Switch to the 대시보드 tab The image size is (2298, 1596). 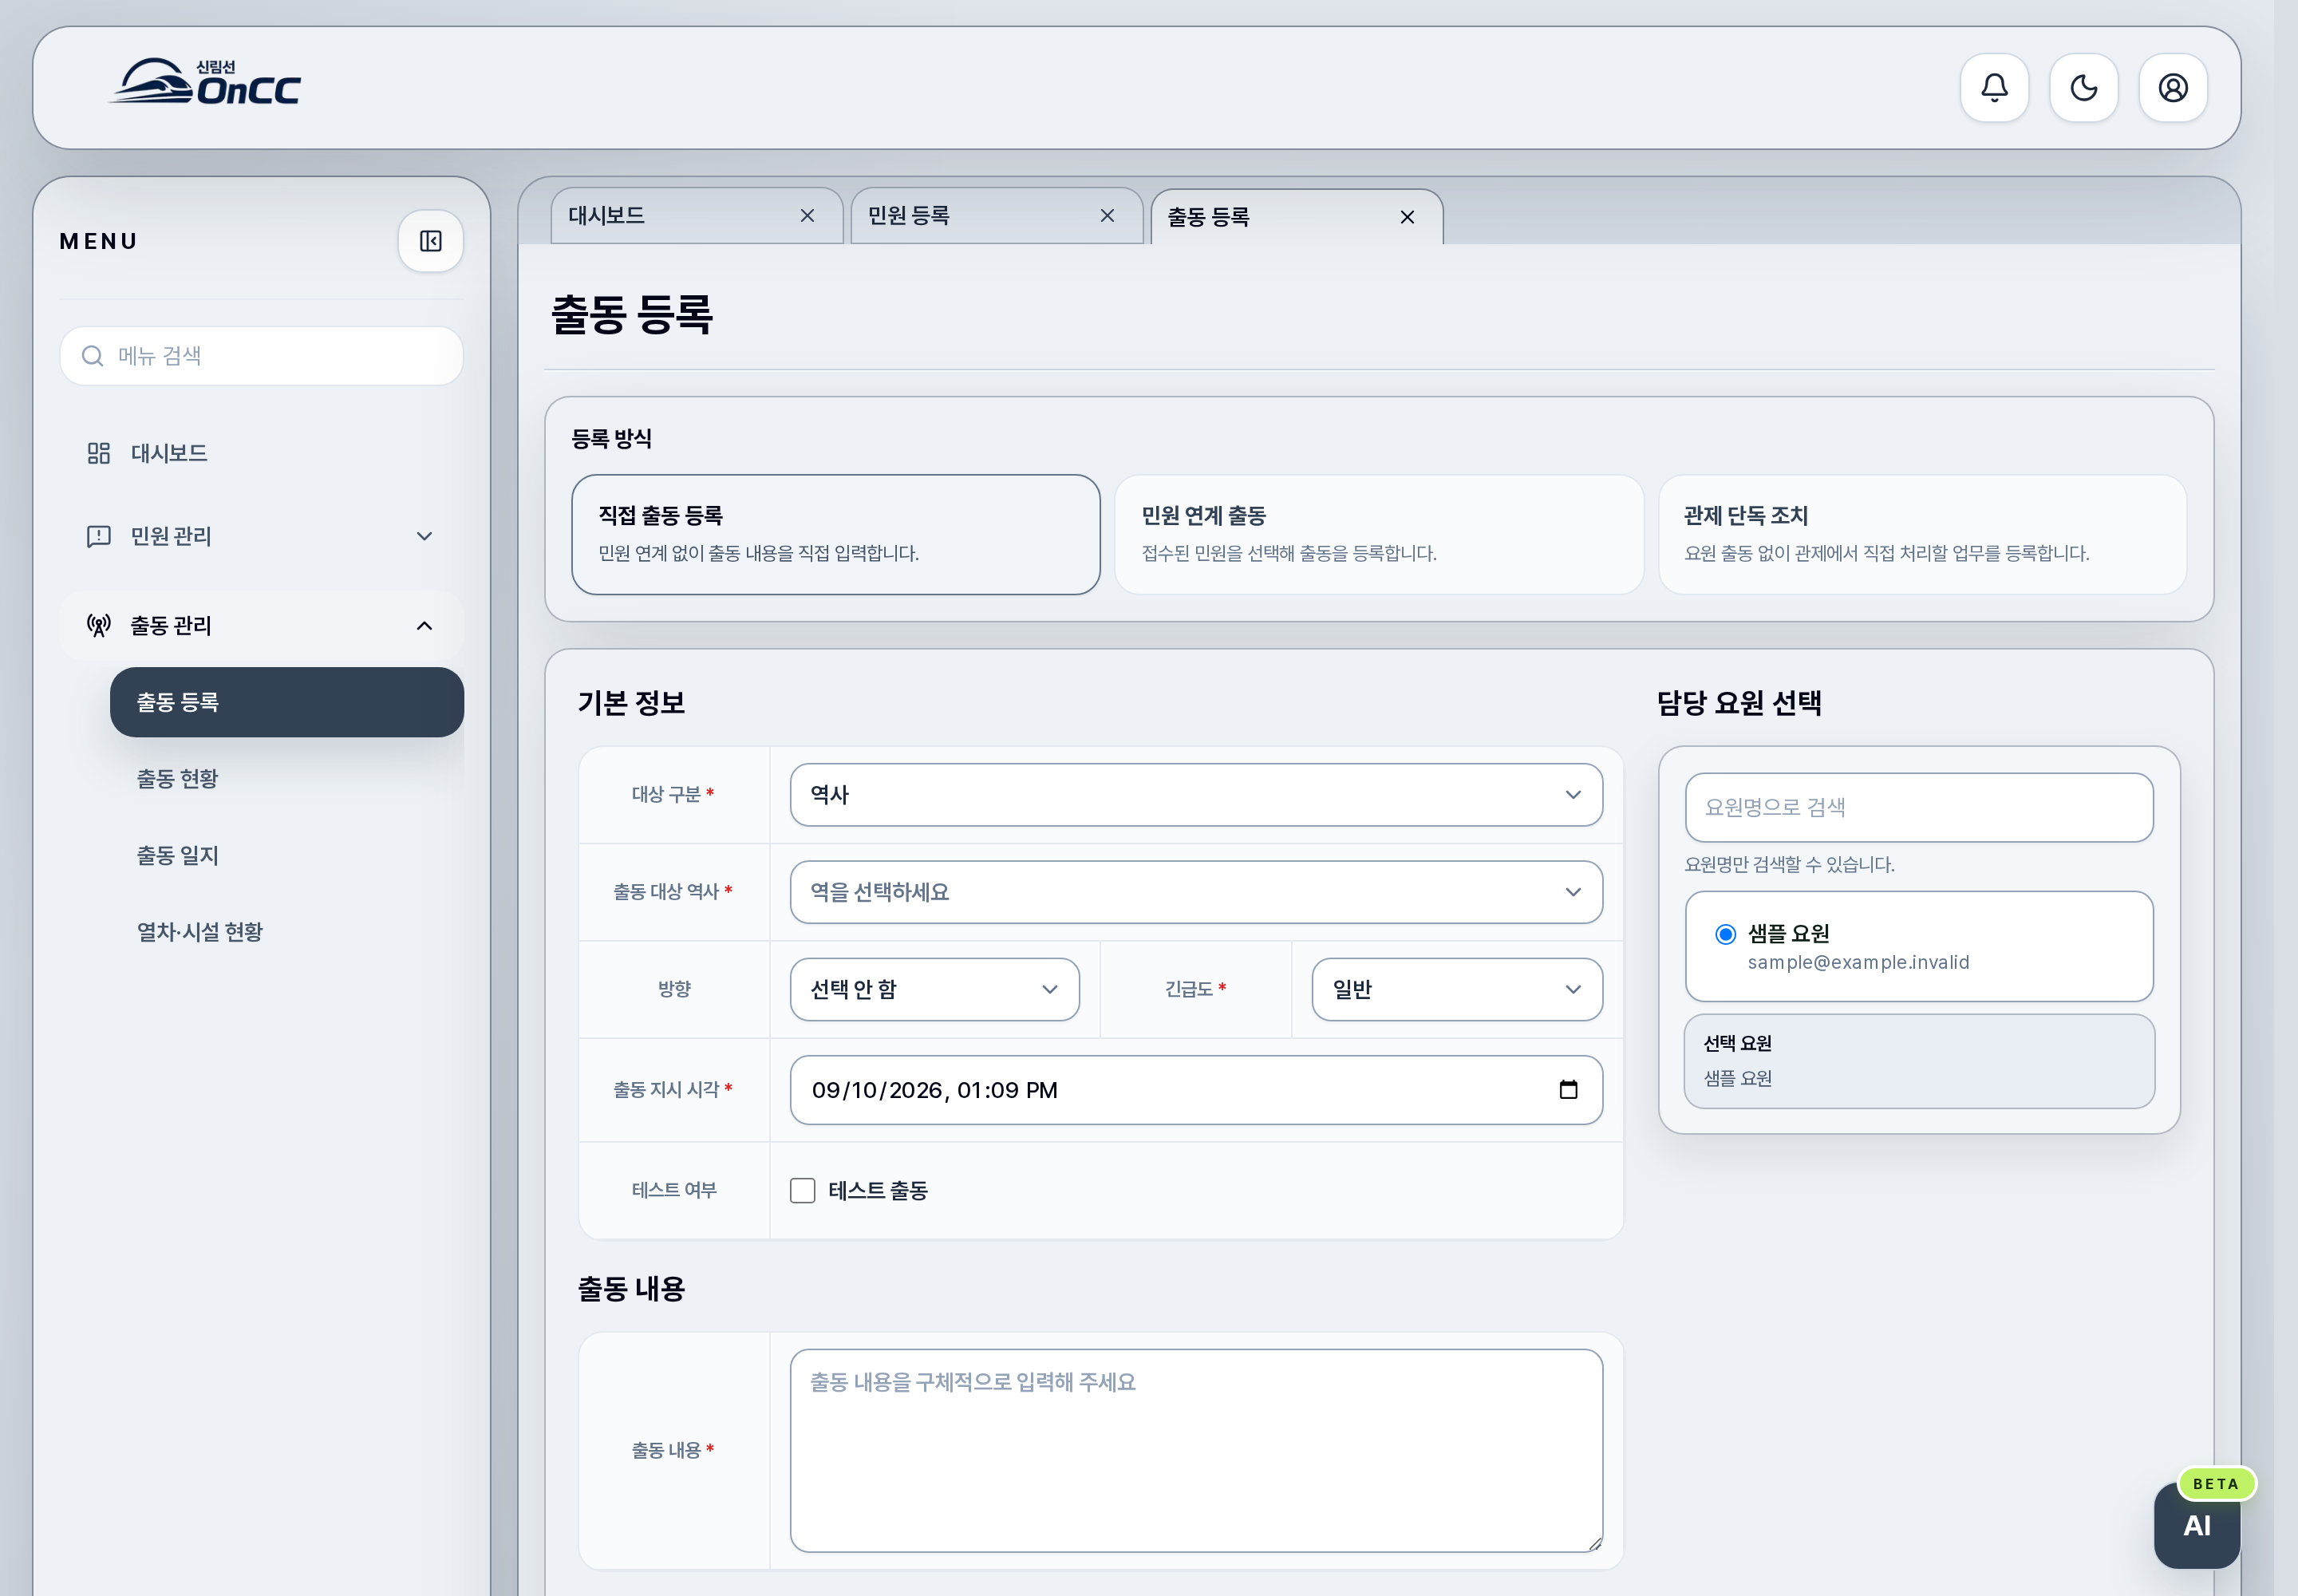tap(697, 216)
